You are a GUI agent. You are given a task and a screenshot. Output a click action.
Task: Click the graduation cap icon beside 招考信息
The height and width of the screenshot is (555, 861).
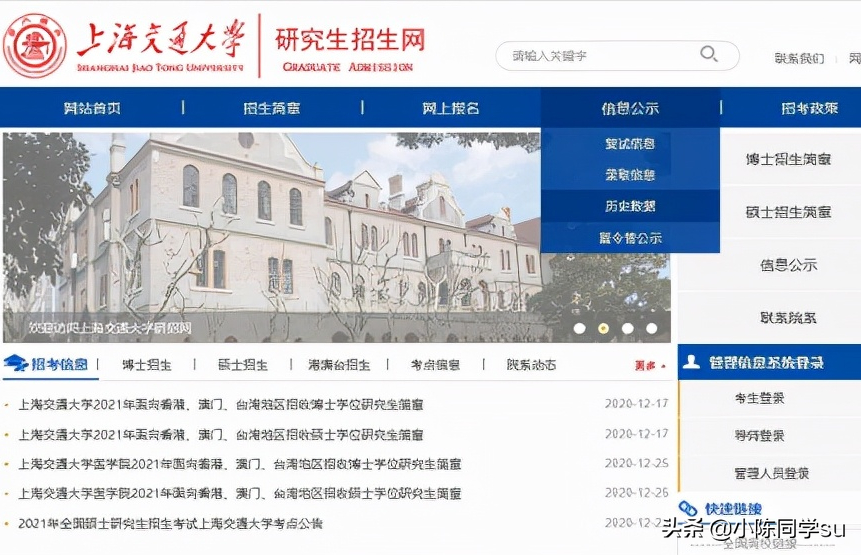pos(15,363)
